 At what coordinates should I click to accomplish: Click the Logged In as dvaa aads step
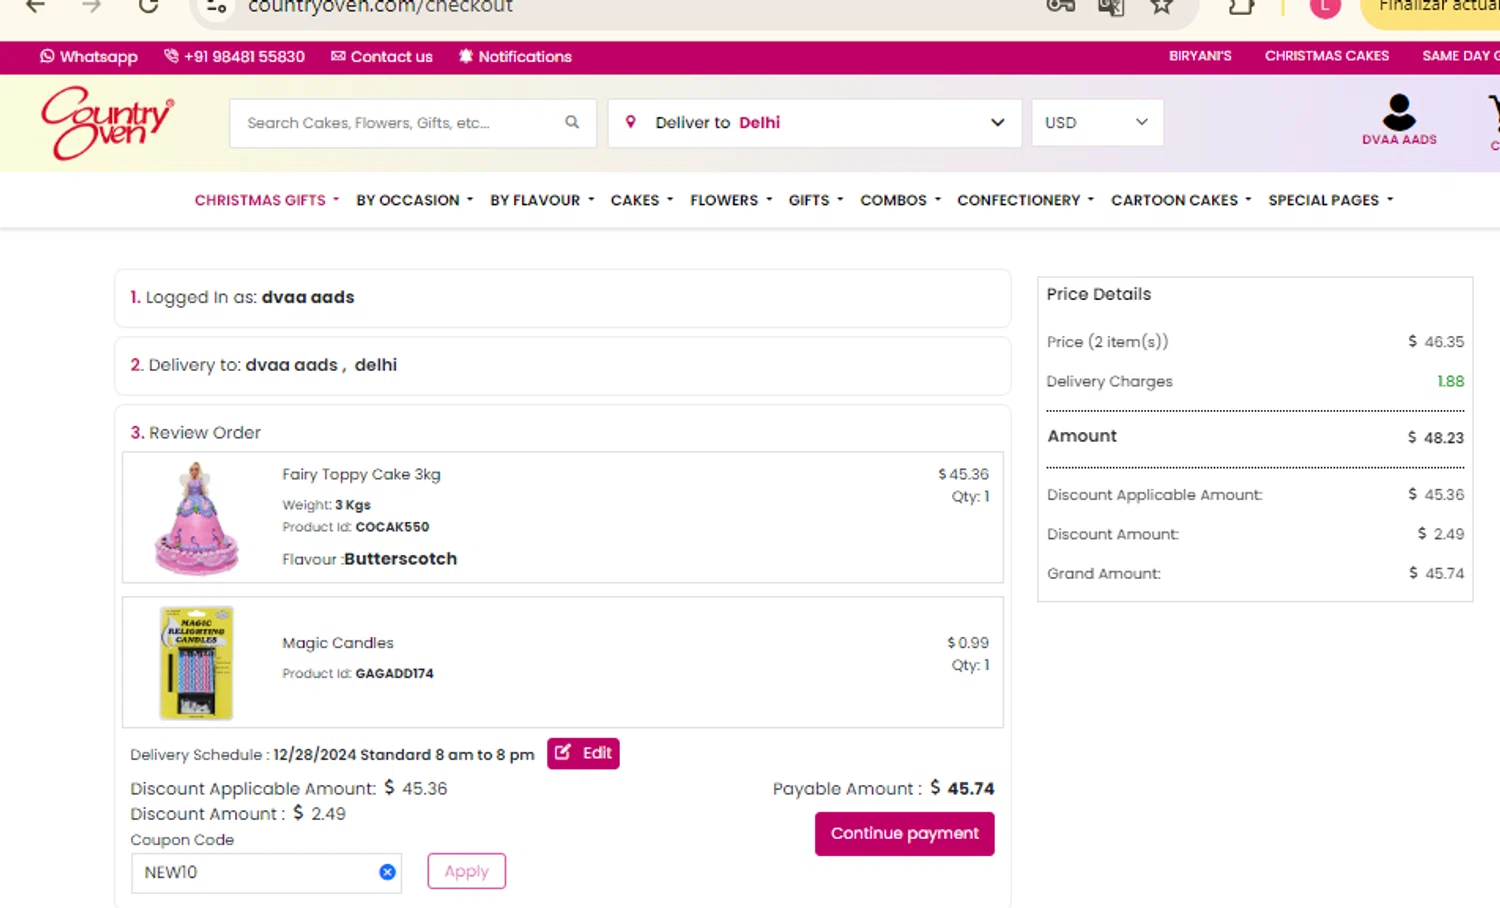pos(562,297)
